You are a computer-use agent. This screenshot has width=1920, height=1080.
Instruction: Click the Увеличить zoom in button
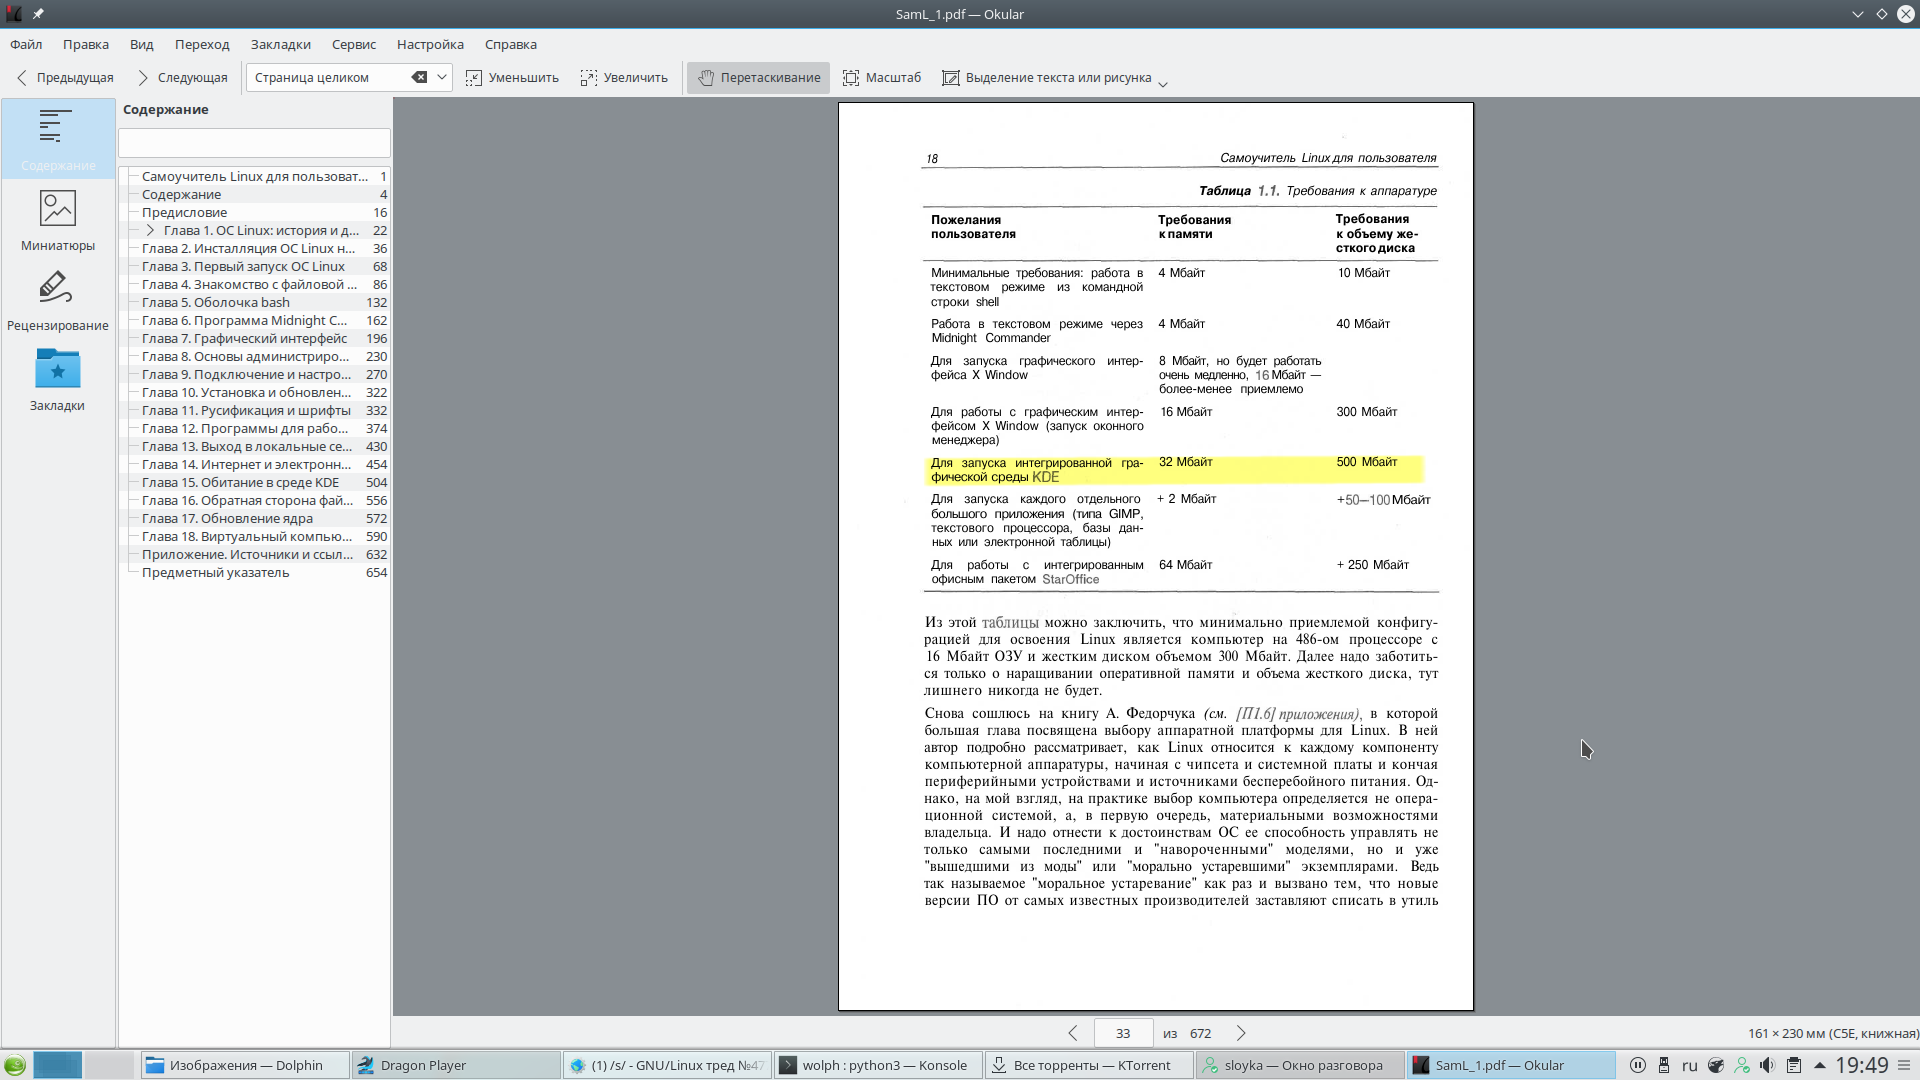coord(624,77)
